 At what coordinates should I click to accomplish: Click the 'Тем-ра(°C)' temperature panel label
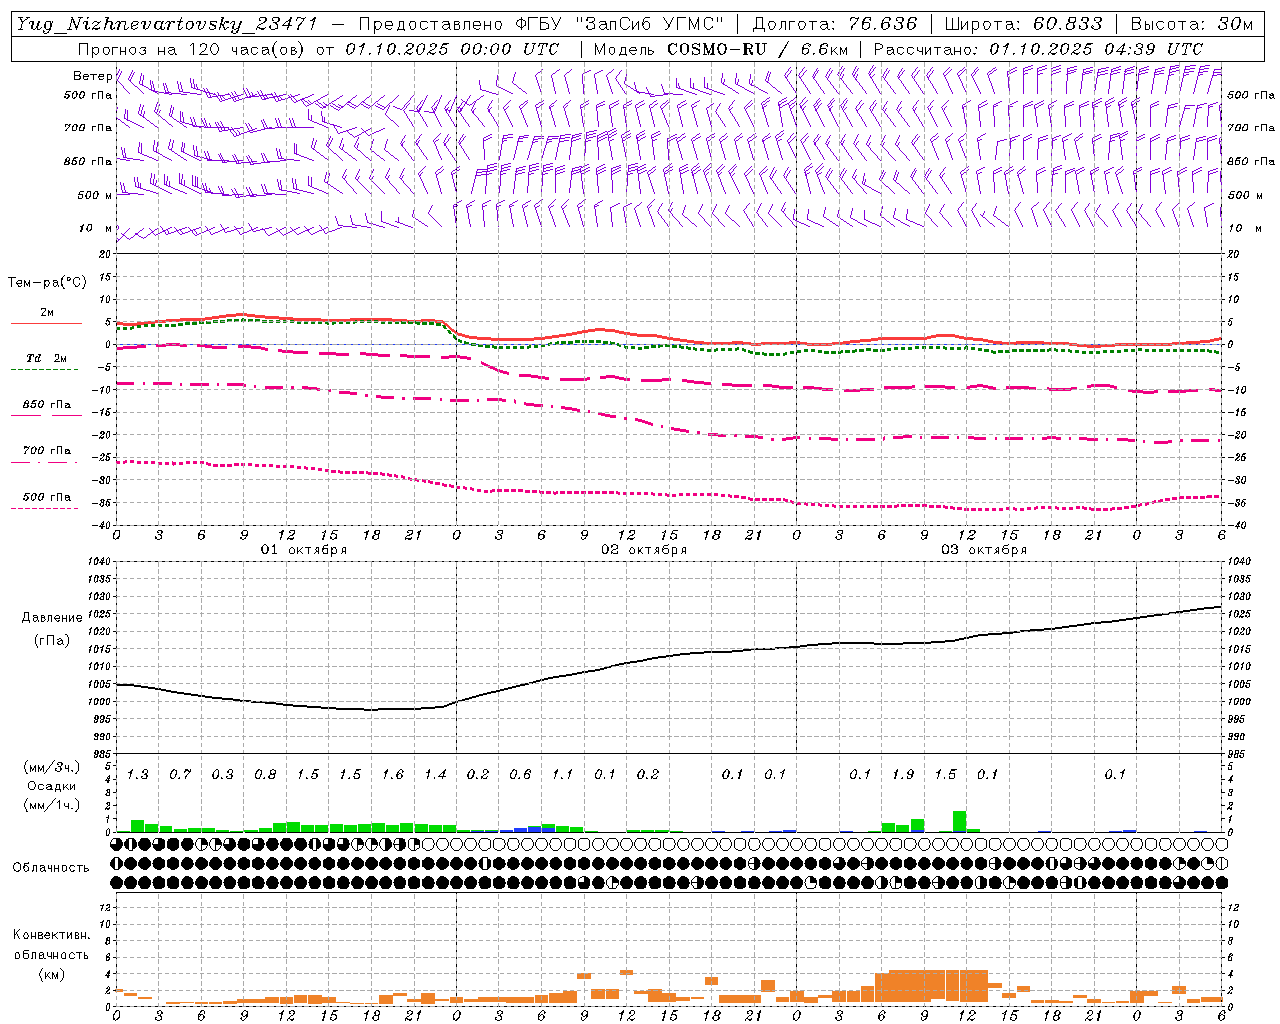pos(47,283)
